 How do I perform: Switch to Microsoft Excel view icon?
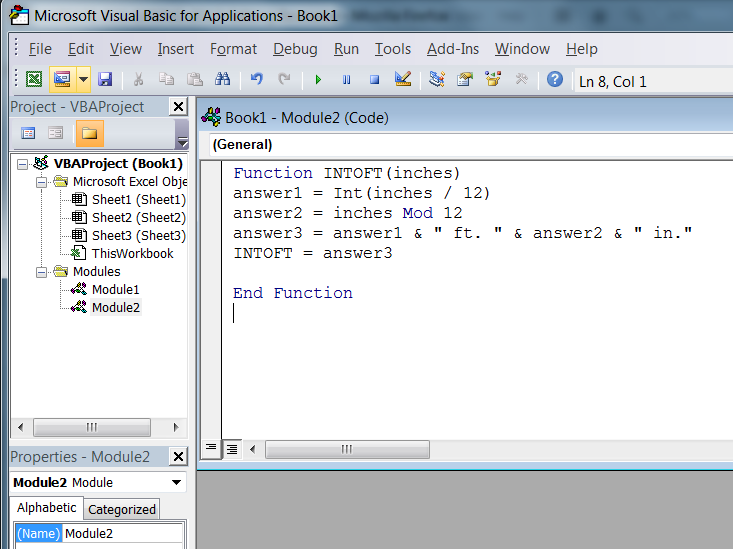pyautogui.click(x=34, y=79)
